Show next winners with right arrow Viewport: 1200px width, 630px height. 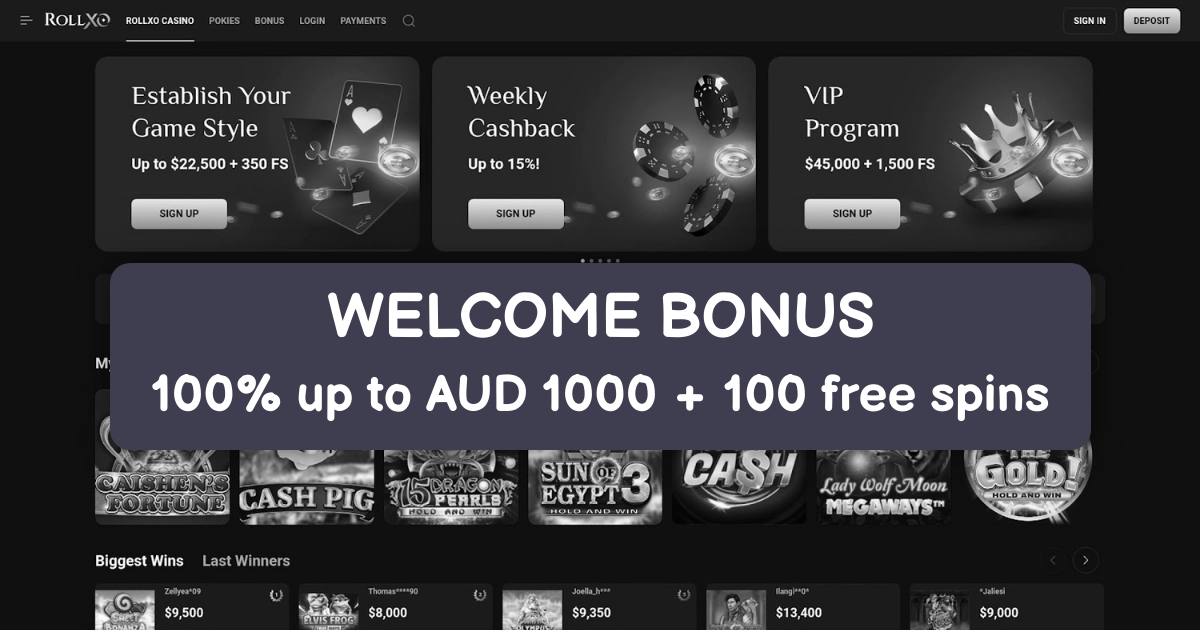click(1085, 560)
